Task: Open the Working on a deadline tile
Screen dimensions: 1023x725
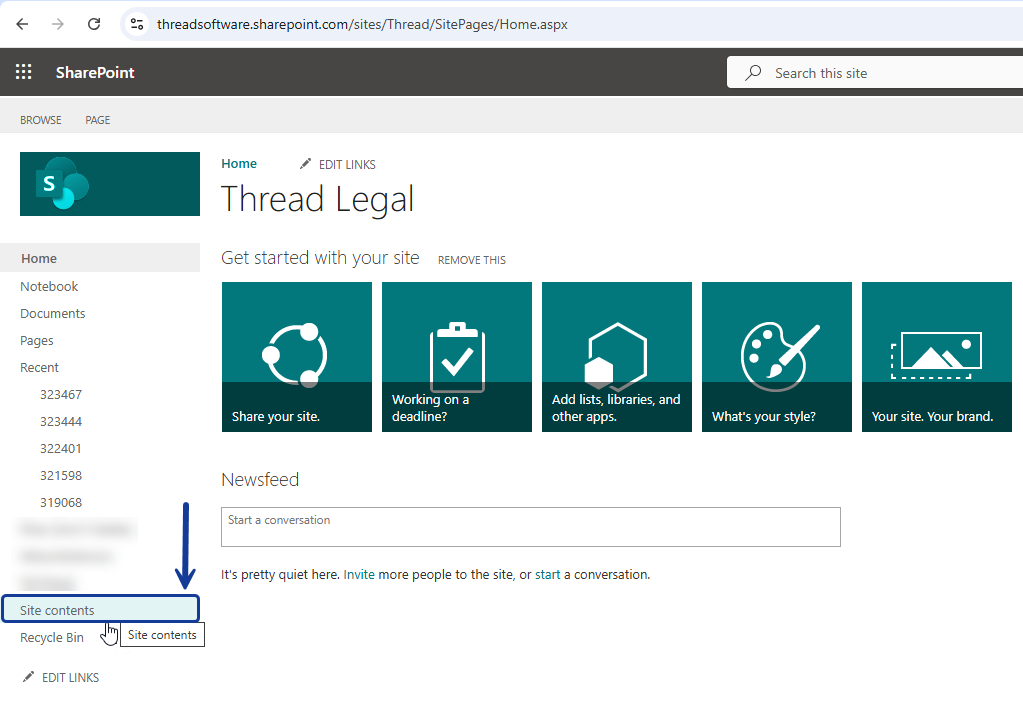Action: pyautogui.click(x=457, y=357)
